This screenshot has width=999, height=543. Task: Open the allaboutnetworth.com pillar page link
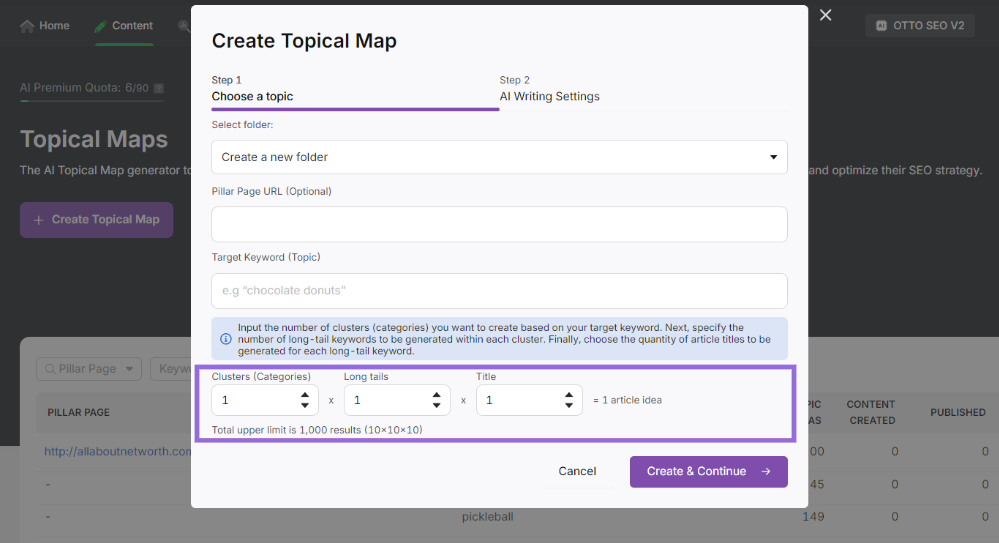(117, 451)
